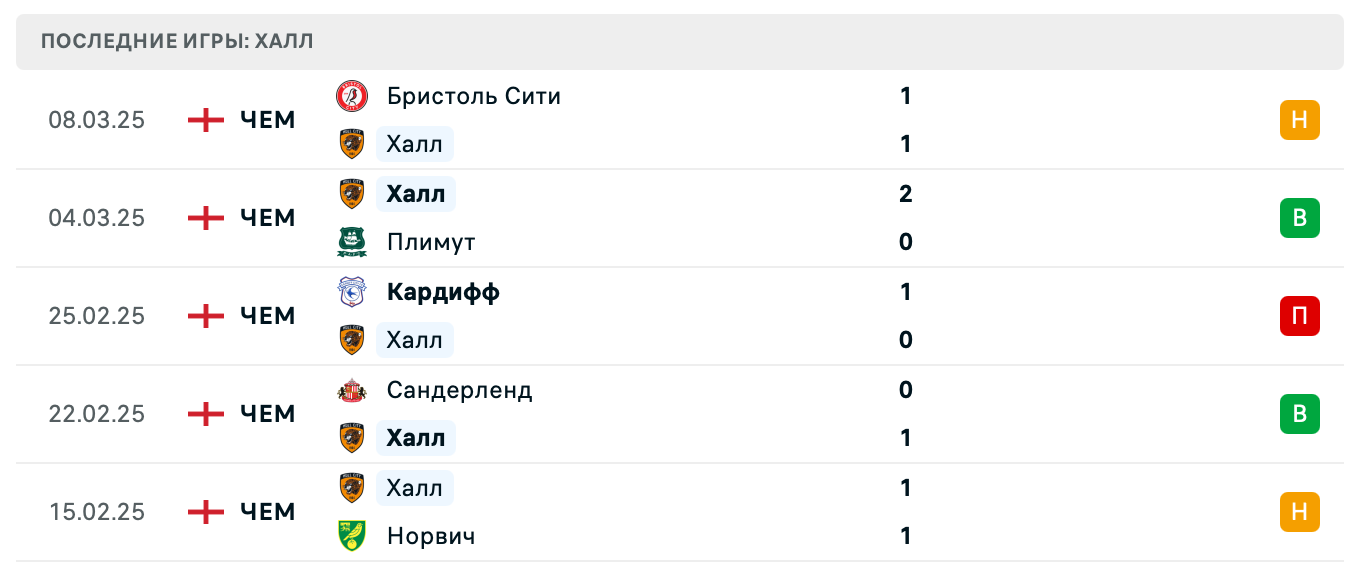Click the red П loss badge
Screen dimensions: 1360x574
click(1299, 316)
